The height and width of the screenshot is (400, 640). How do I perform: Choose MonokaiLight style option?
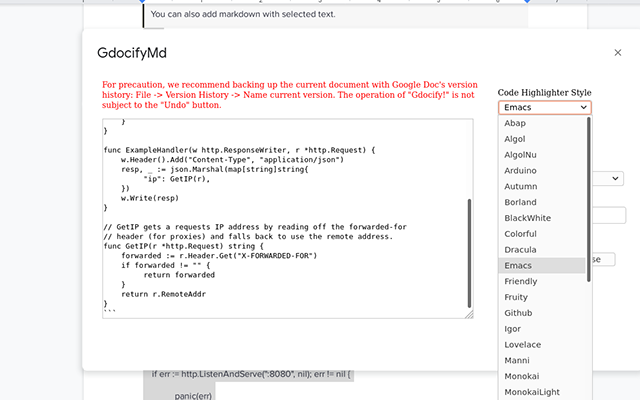pos(542,392)
